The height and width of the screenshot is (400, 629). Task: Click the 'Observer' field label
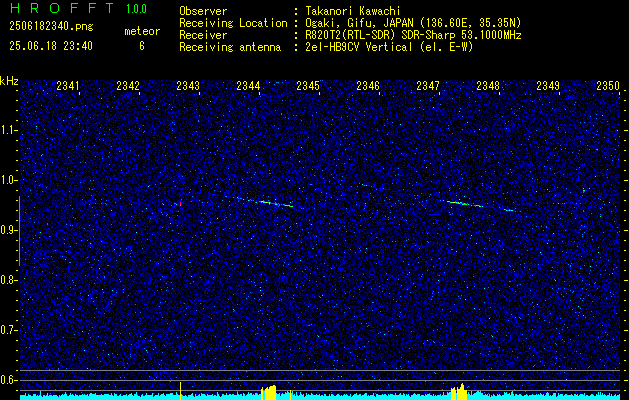click(203, 11)
